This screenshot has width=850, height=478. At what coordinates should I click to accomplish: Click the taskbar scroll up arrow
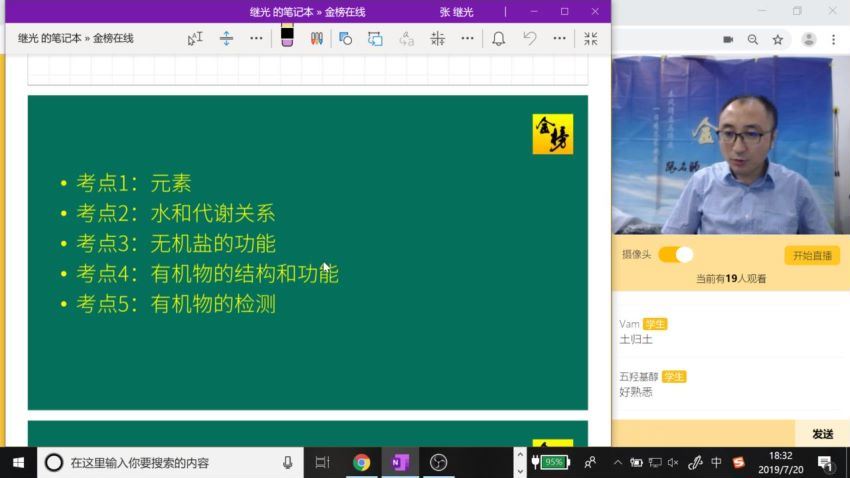(x=520, y=454)
